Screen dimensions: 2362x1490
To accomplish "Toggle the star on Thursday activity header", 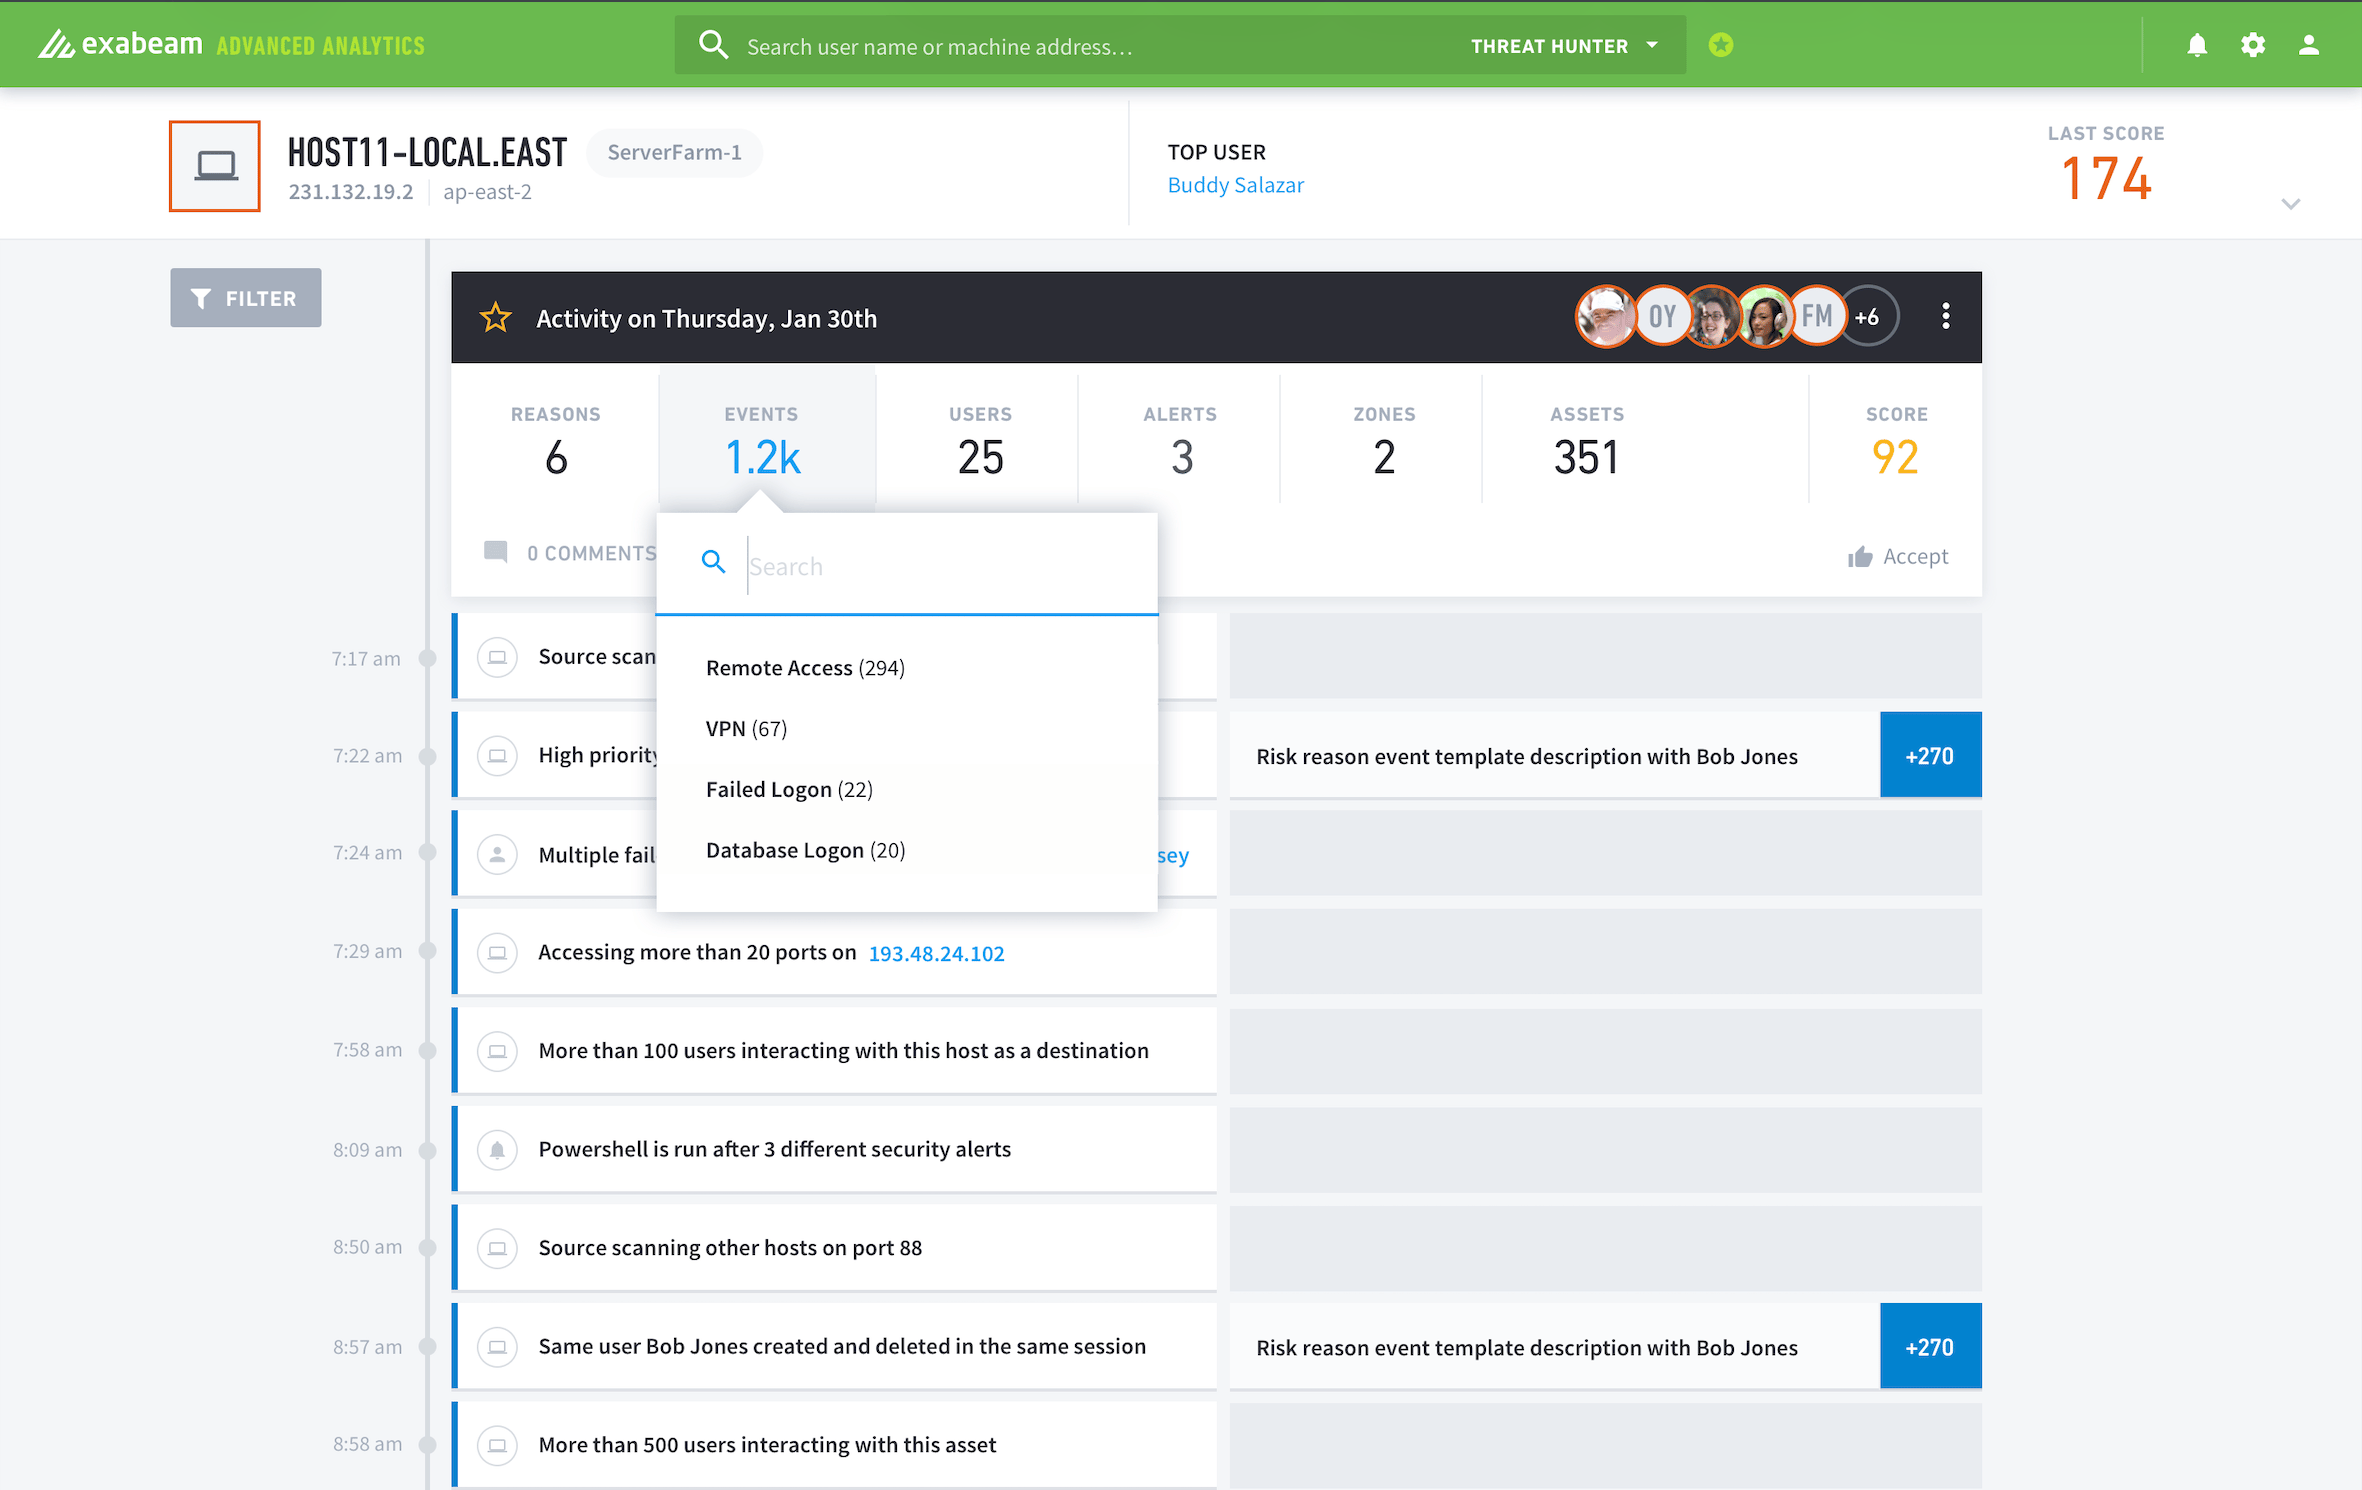I will (495, 318).
